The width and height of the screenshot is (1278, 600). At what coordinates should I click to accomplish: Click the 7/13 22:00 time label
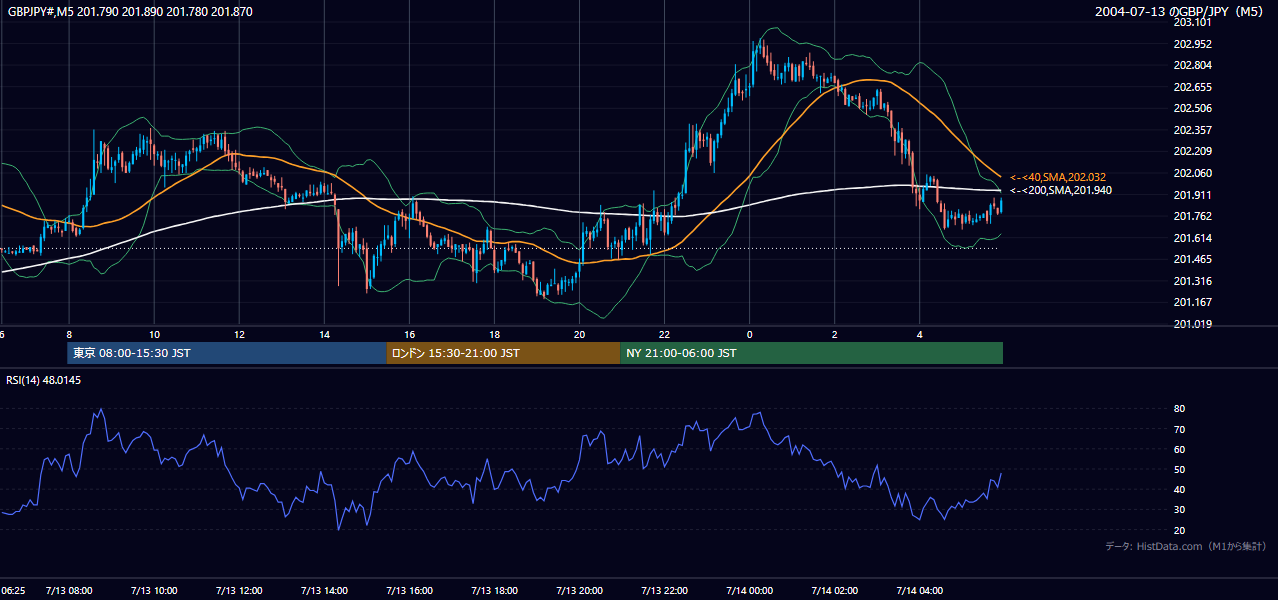664,590
